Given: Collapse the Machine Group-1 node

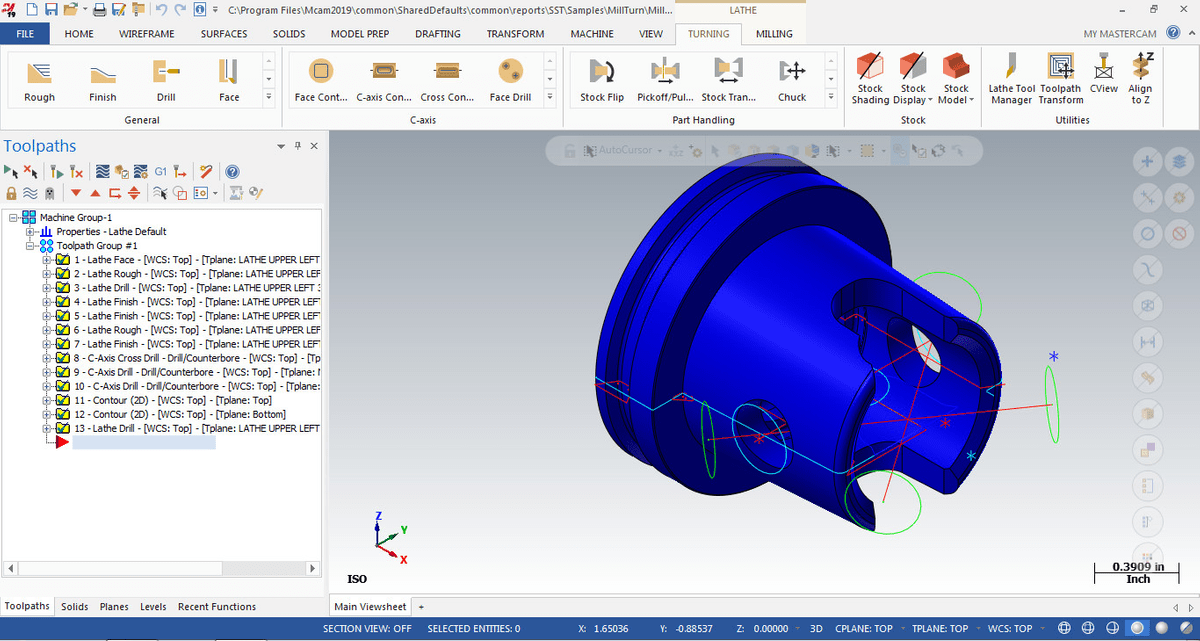Looking at the screenshot, I should click(x=13, y=218).
